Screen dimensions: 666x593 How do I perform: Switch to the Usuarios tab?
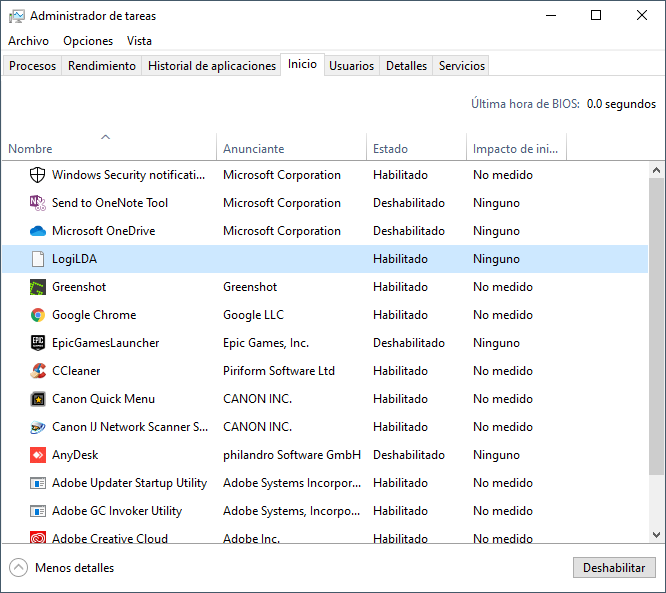351,66
